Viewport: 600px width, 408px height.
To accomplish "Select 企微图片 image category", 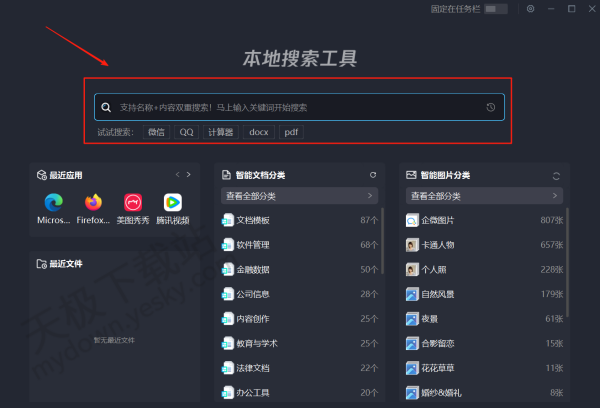I will click(x=437, y=220).
